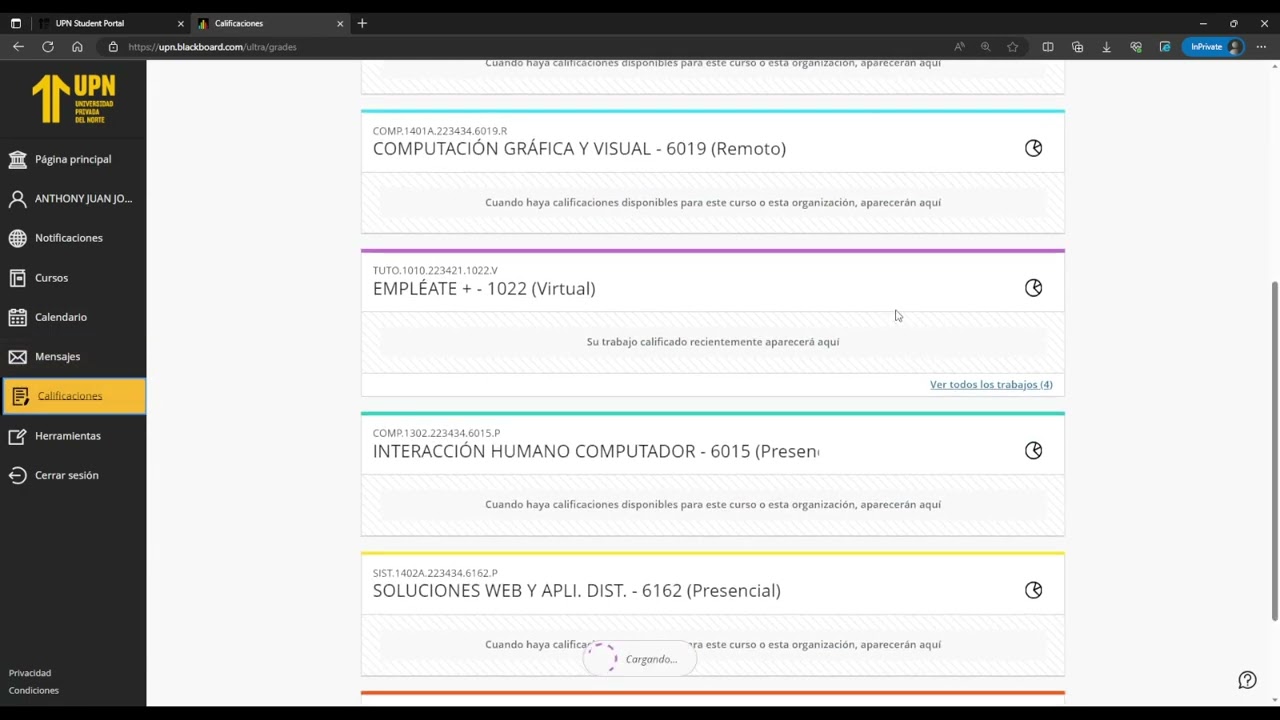
Task: Click the envelope icon beside Mensajes
Action: 17,356
